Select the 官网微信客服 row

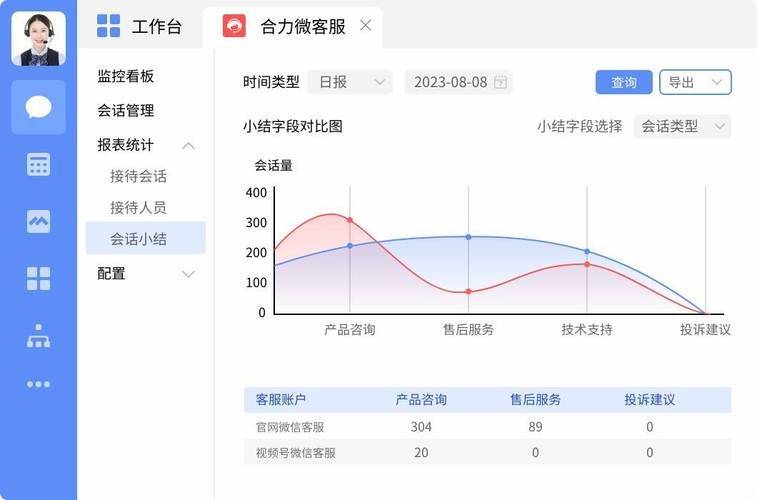(488, 427)
